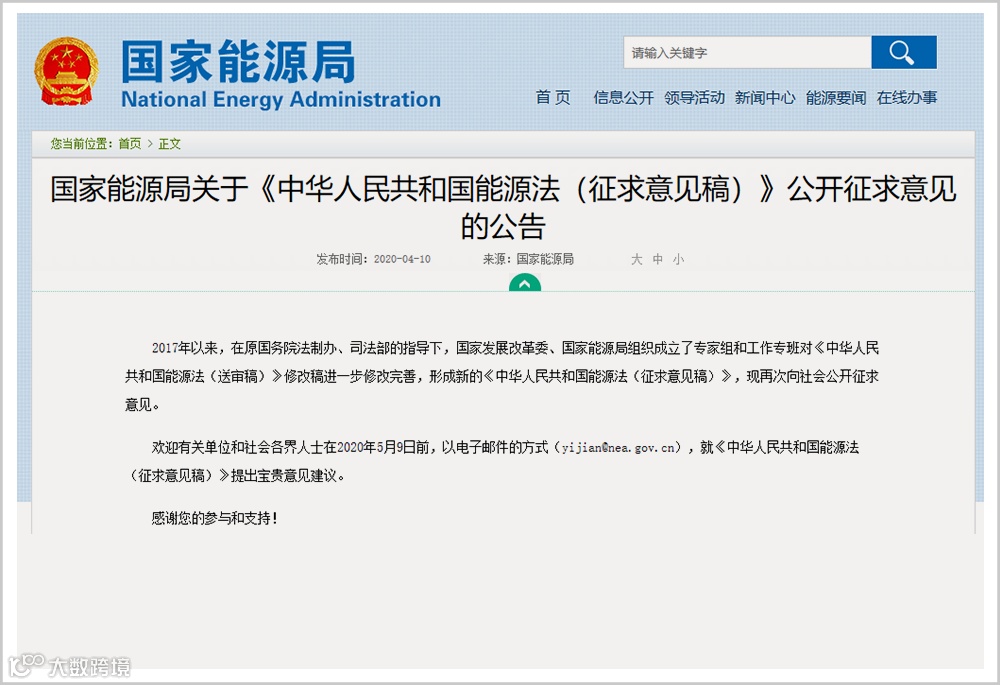Screen dimensions: 1000x685
Task: Open the 领导活动 navigation item
Action: 694,98
